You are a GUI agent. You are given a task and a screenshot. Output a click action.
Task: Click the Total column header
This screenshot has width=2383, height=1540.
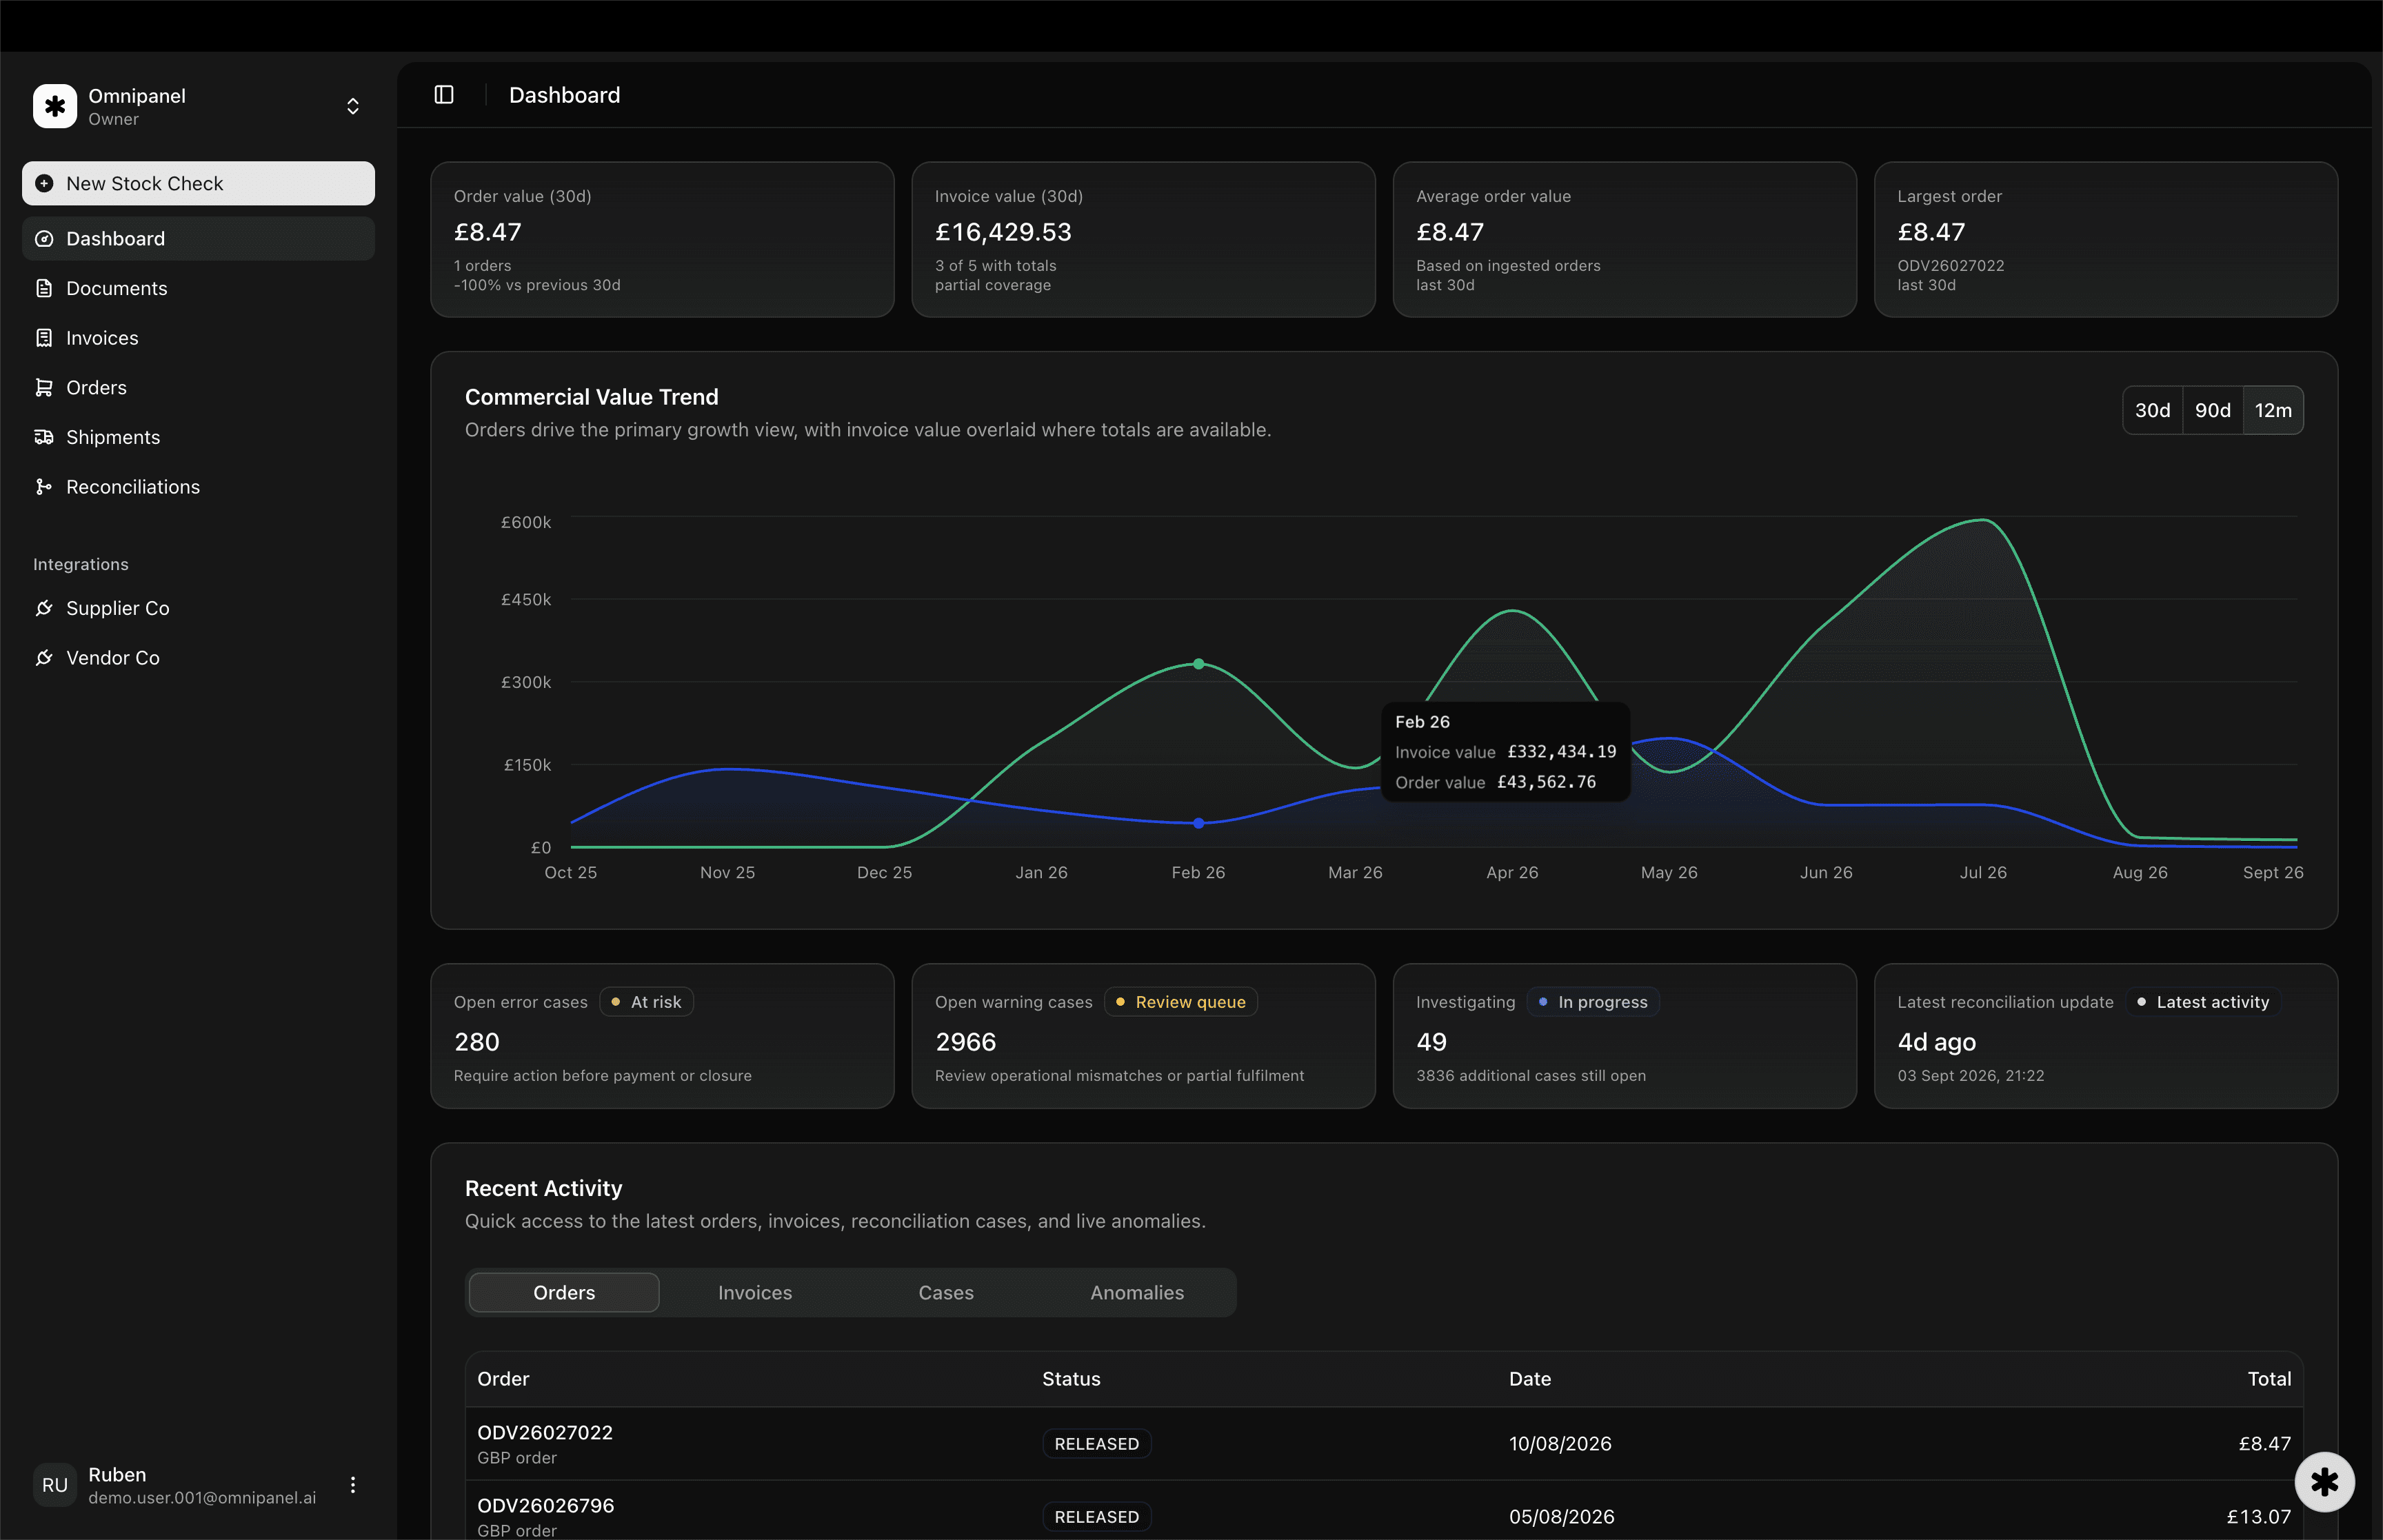tap(2269, 1379)
